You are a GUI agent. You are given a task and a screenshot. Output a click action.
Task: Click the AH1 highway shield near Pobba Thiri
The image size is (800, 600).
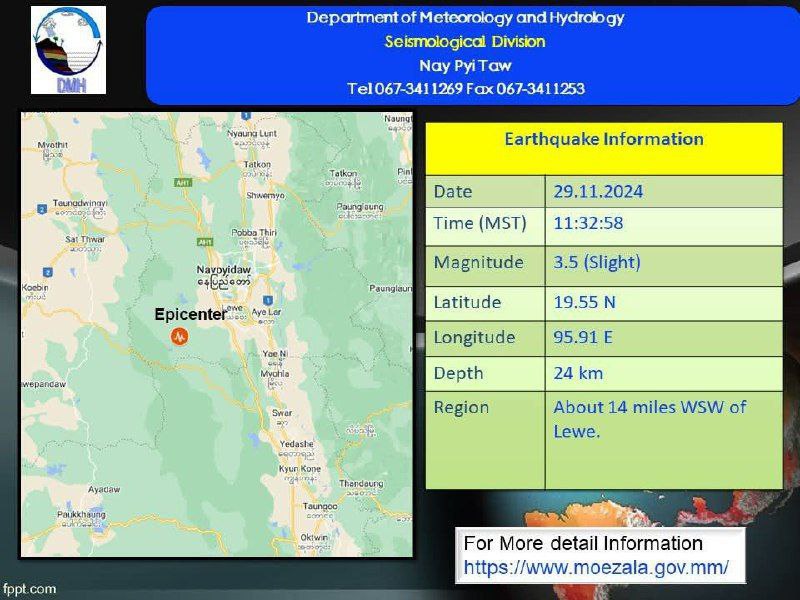tap(205, 242)
